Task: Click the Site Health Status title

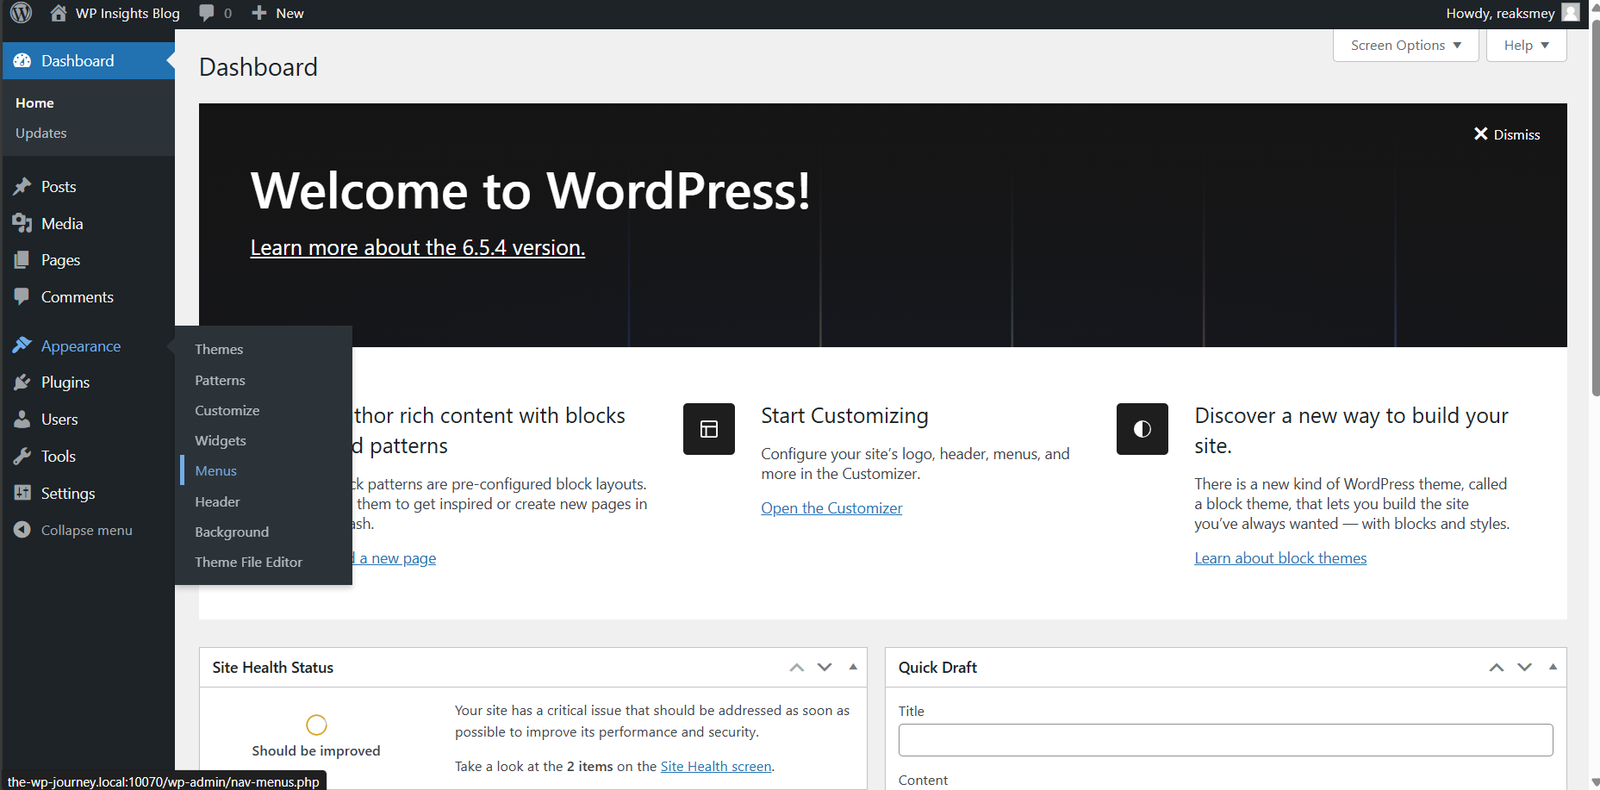Action: [x=273, y=667]
